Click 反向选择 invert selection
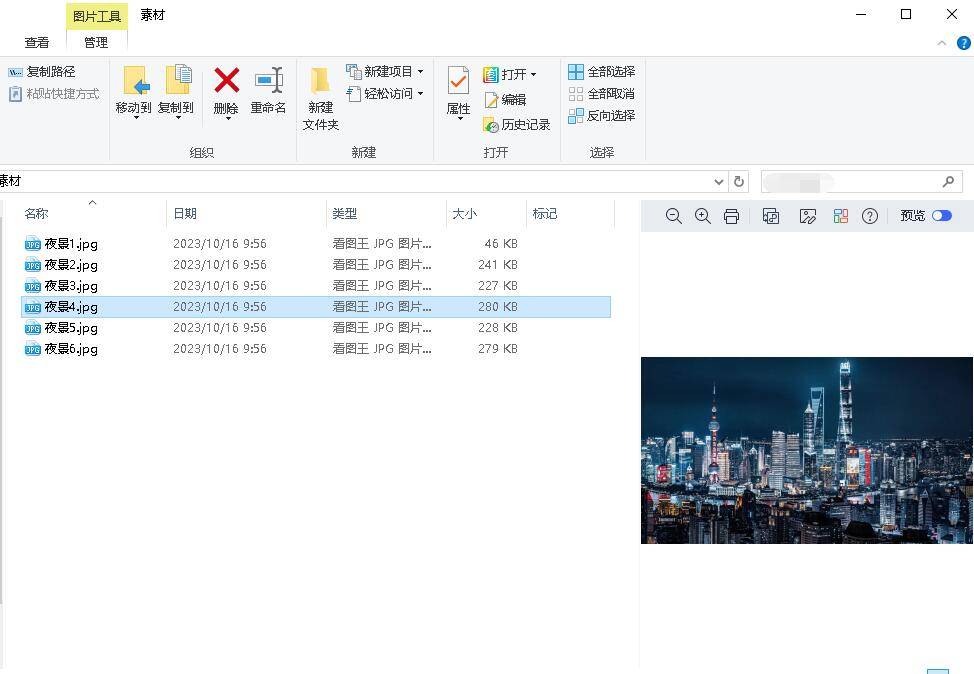Image resolution: width=974 pixels, height=674 pixels. tap(601, 116)
